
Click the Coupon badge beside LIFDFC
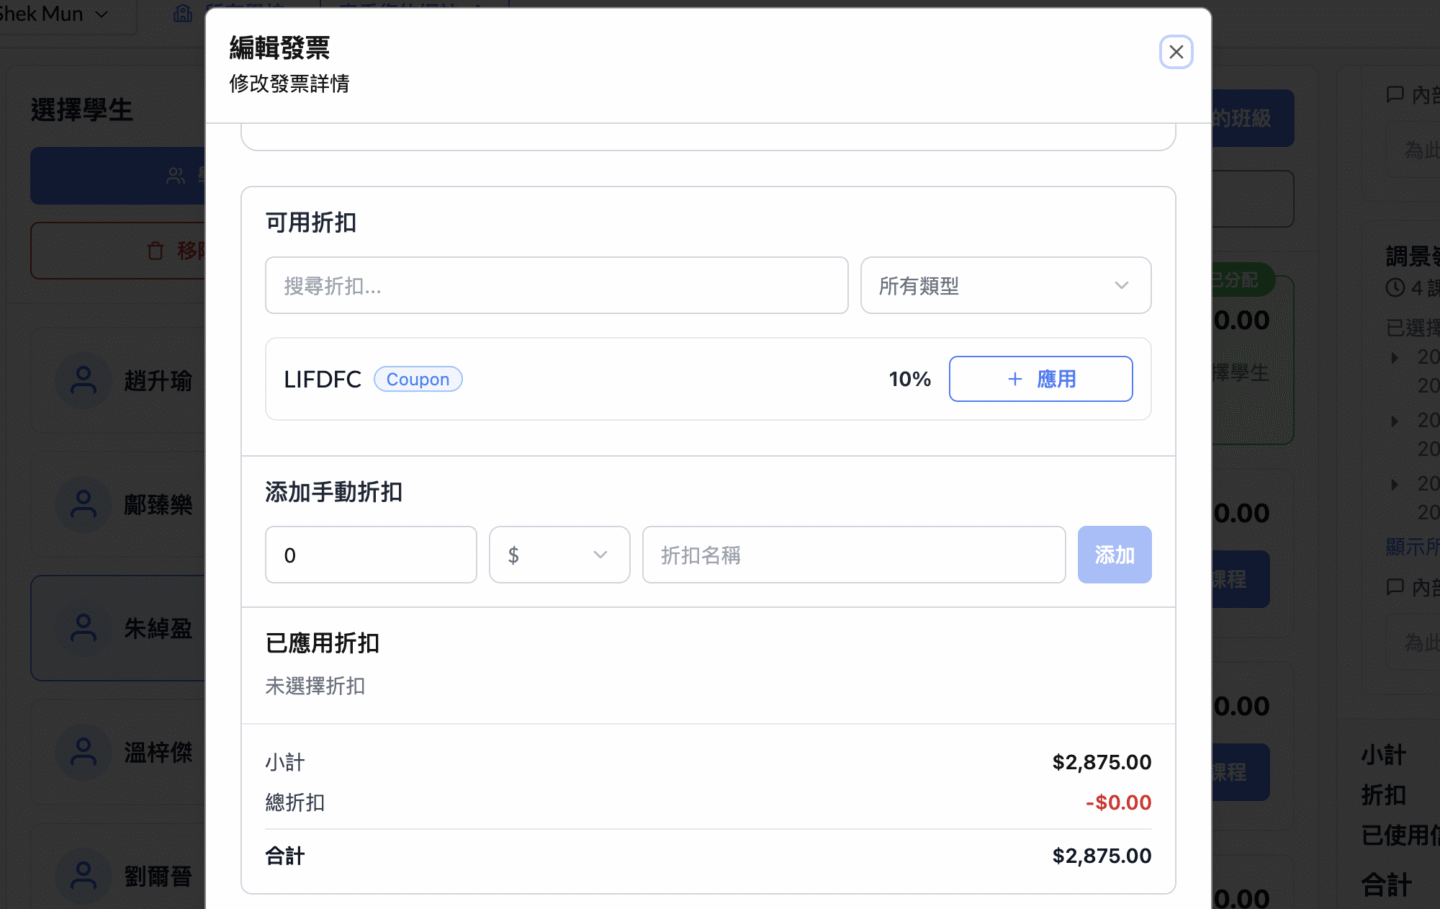pyautogui.click(x=418, y=379)
